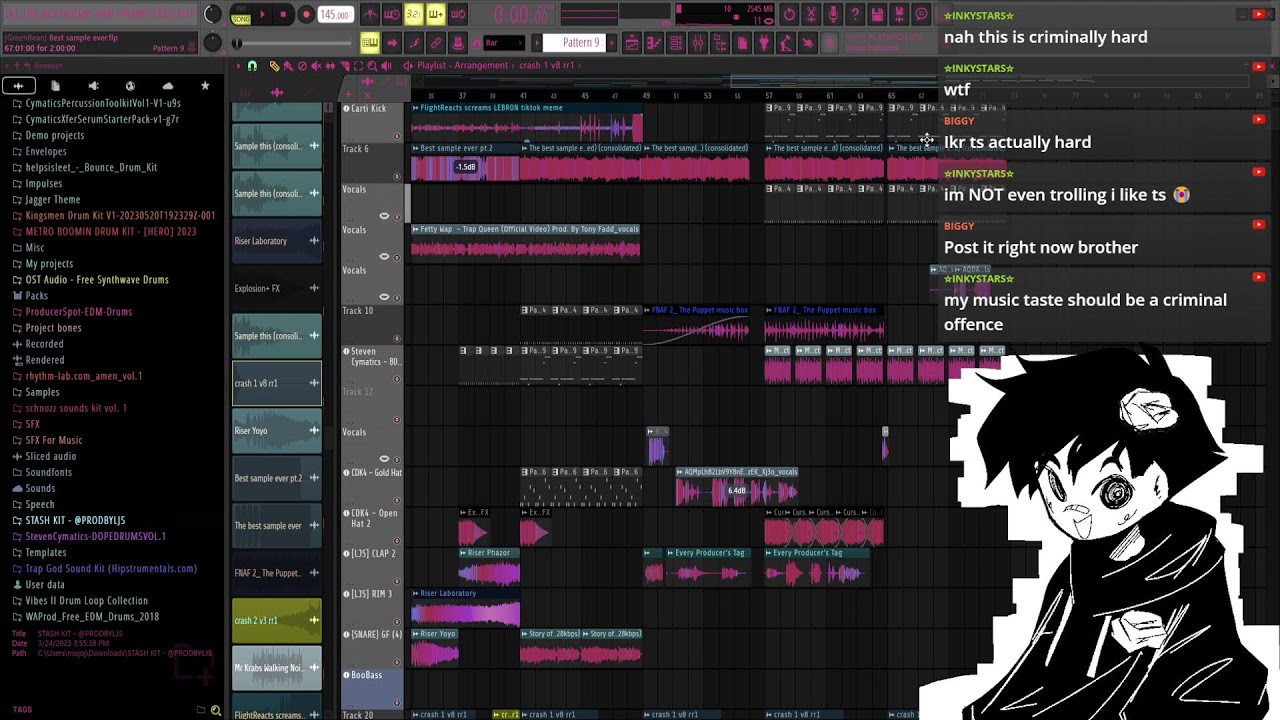Toggle the playlist snap magnet
1280x720 pixels.
(252, 66)
